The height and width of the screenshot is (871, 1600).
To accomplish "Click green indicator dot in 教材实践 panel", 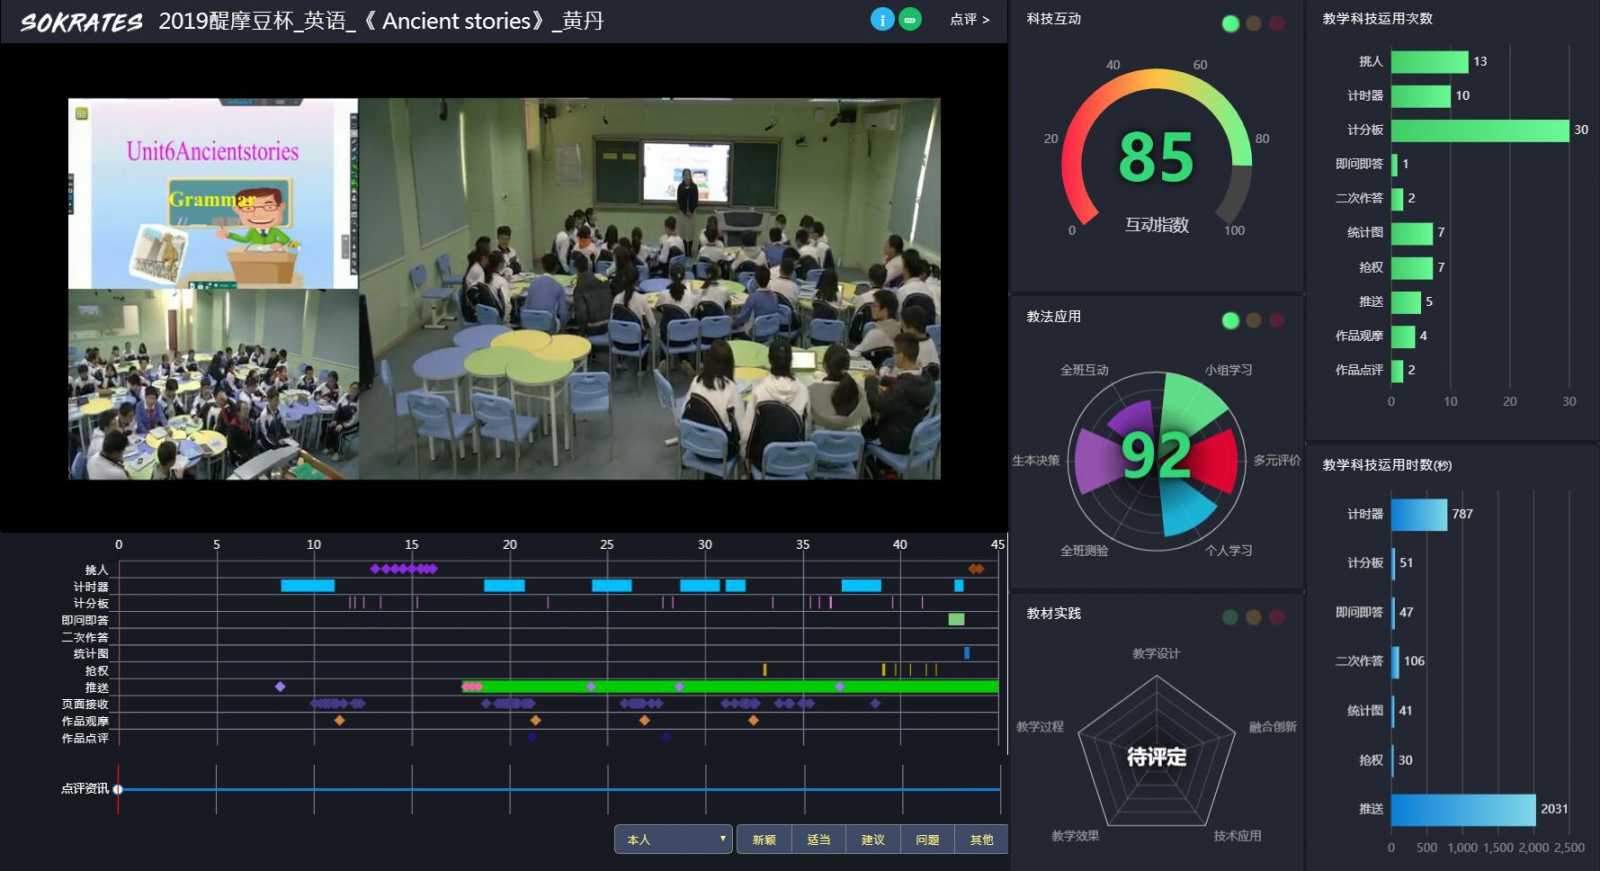I will (x=1230, y=618).
